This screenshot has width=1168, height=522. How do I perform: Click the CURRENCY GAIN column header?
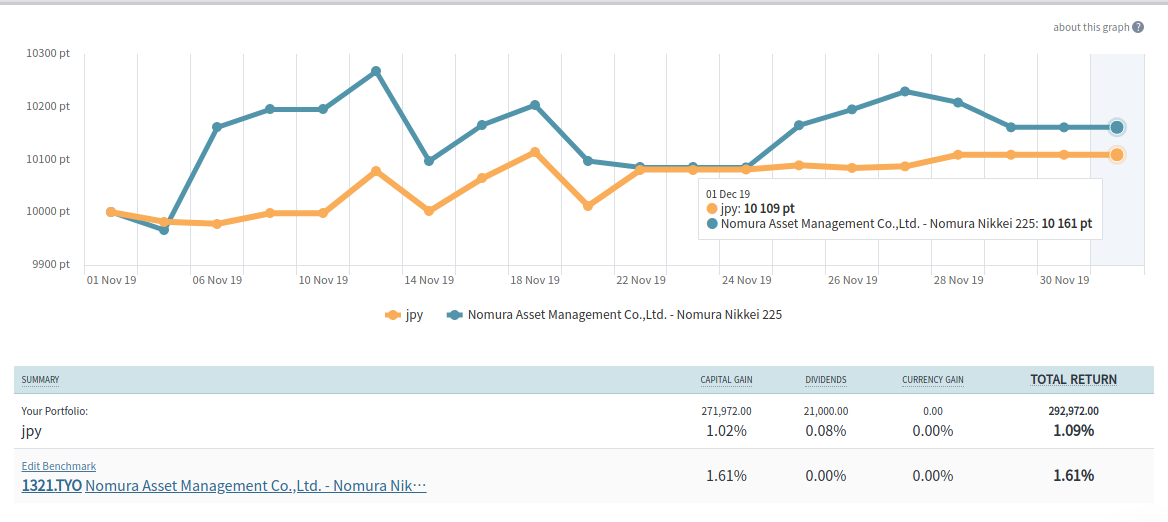click(x=932, y=380)
